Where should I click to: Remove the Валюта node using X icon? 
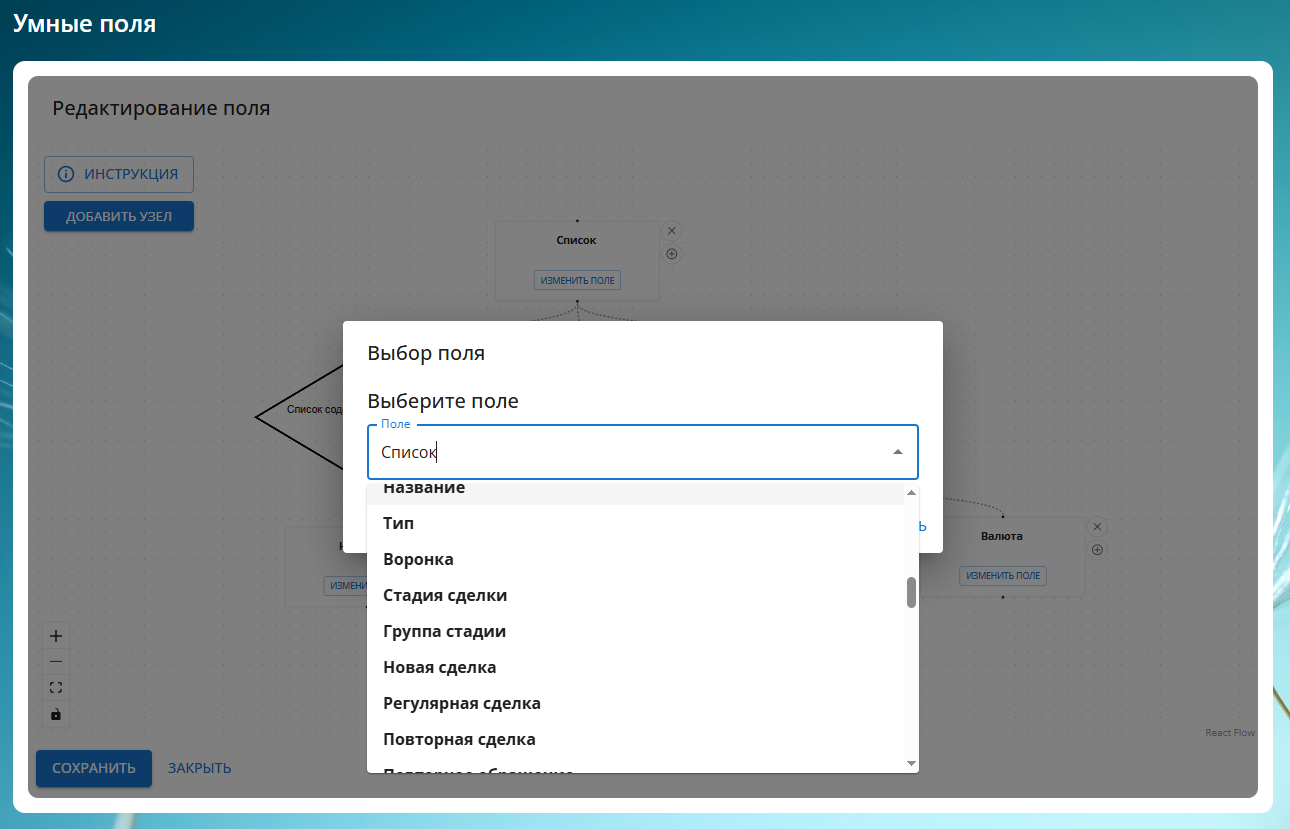(x=1097, y=526)
